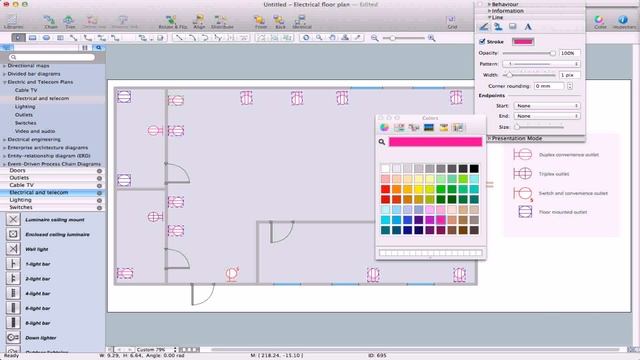Open the Color toolbar icon

600,22
